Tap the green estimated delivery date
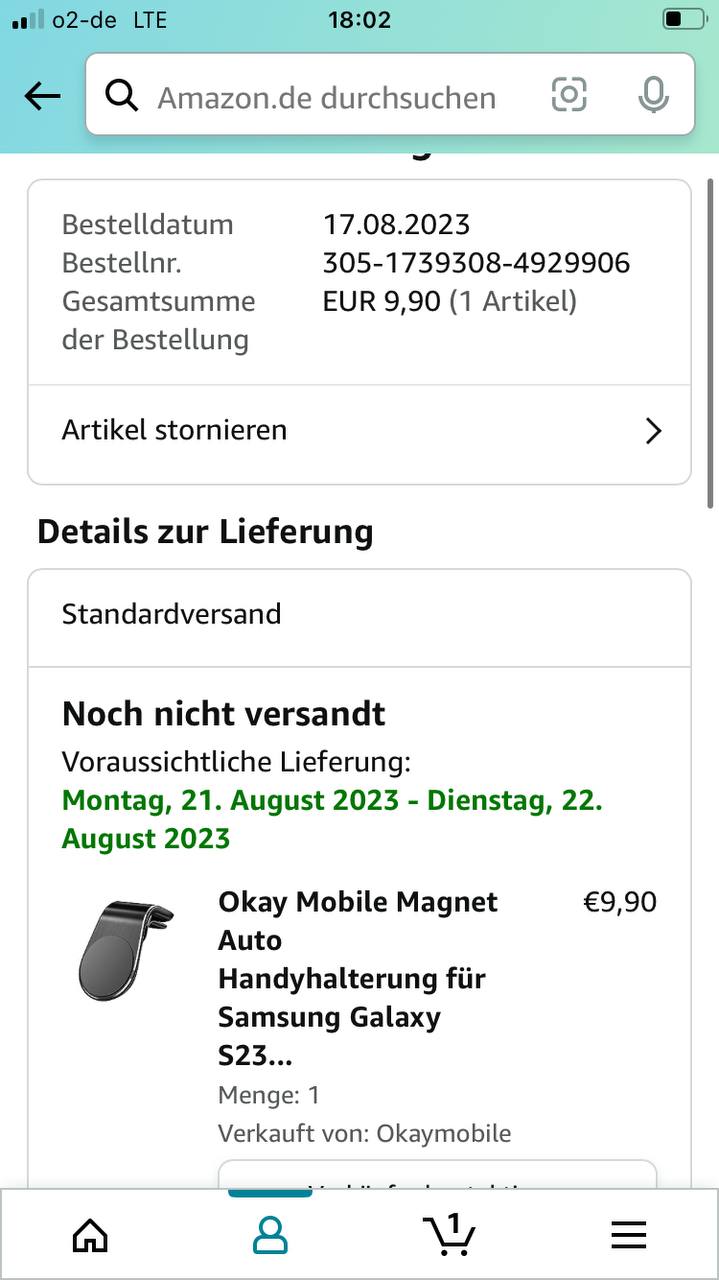Image resolution: width=719 pixels, height=1280 pixels. point(332,820)
